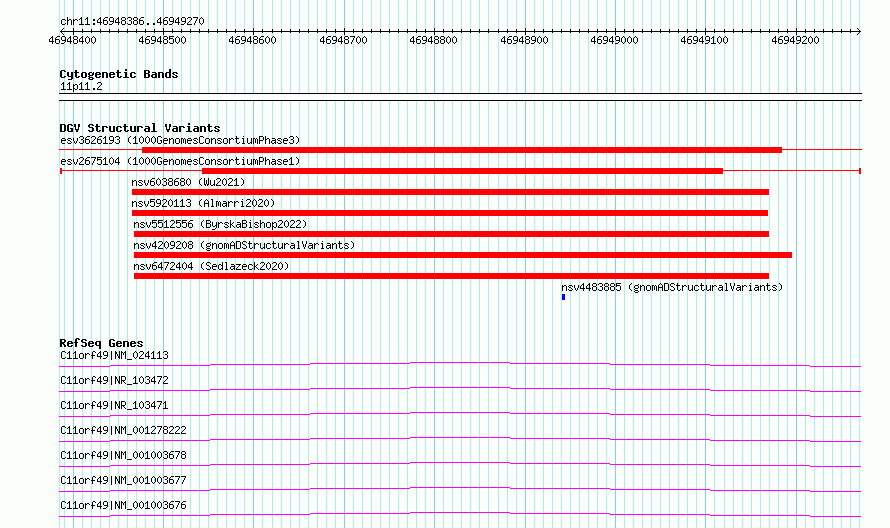Click the red bar under nsv5920113
This screenshot has height=528, width=890.
pos(450,213)
